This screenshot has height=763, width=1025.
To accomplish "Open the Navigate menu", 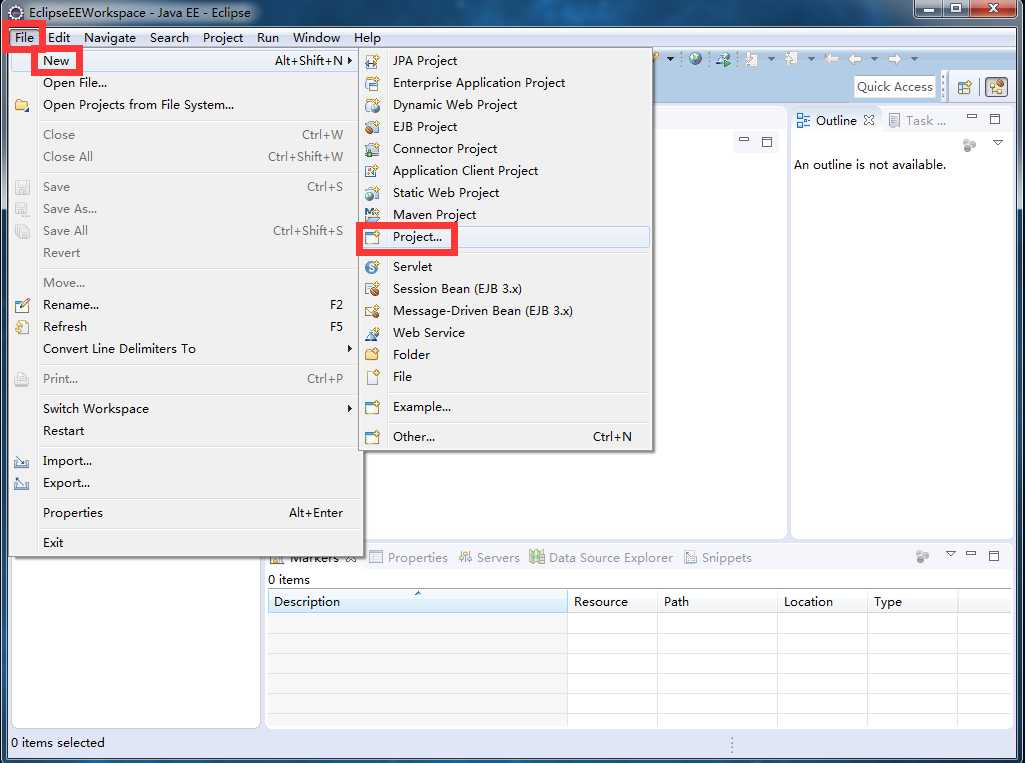I will click(110, 38).
